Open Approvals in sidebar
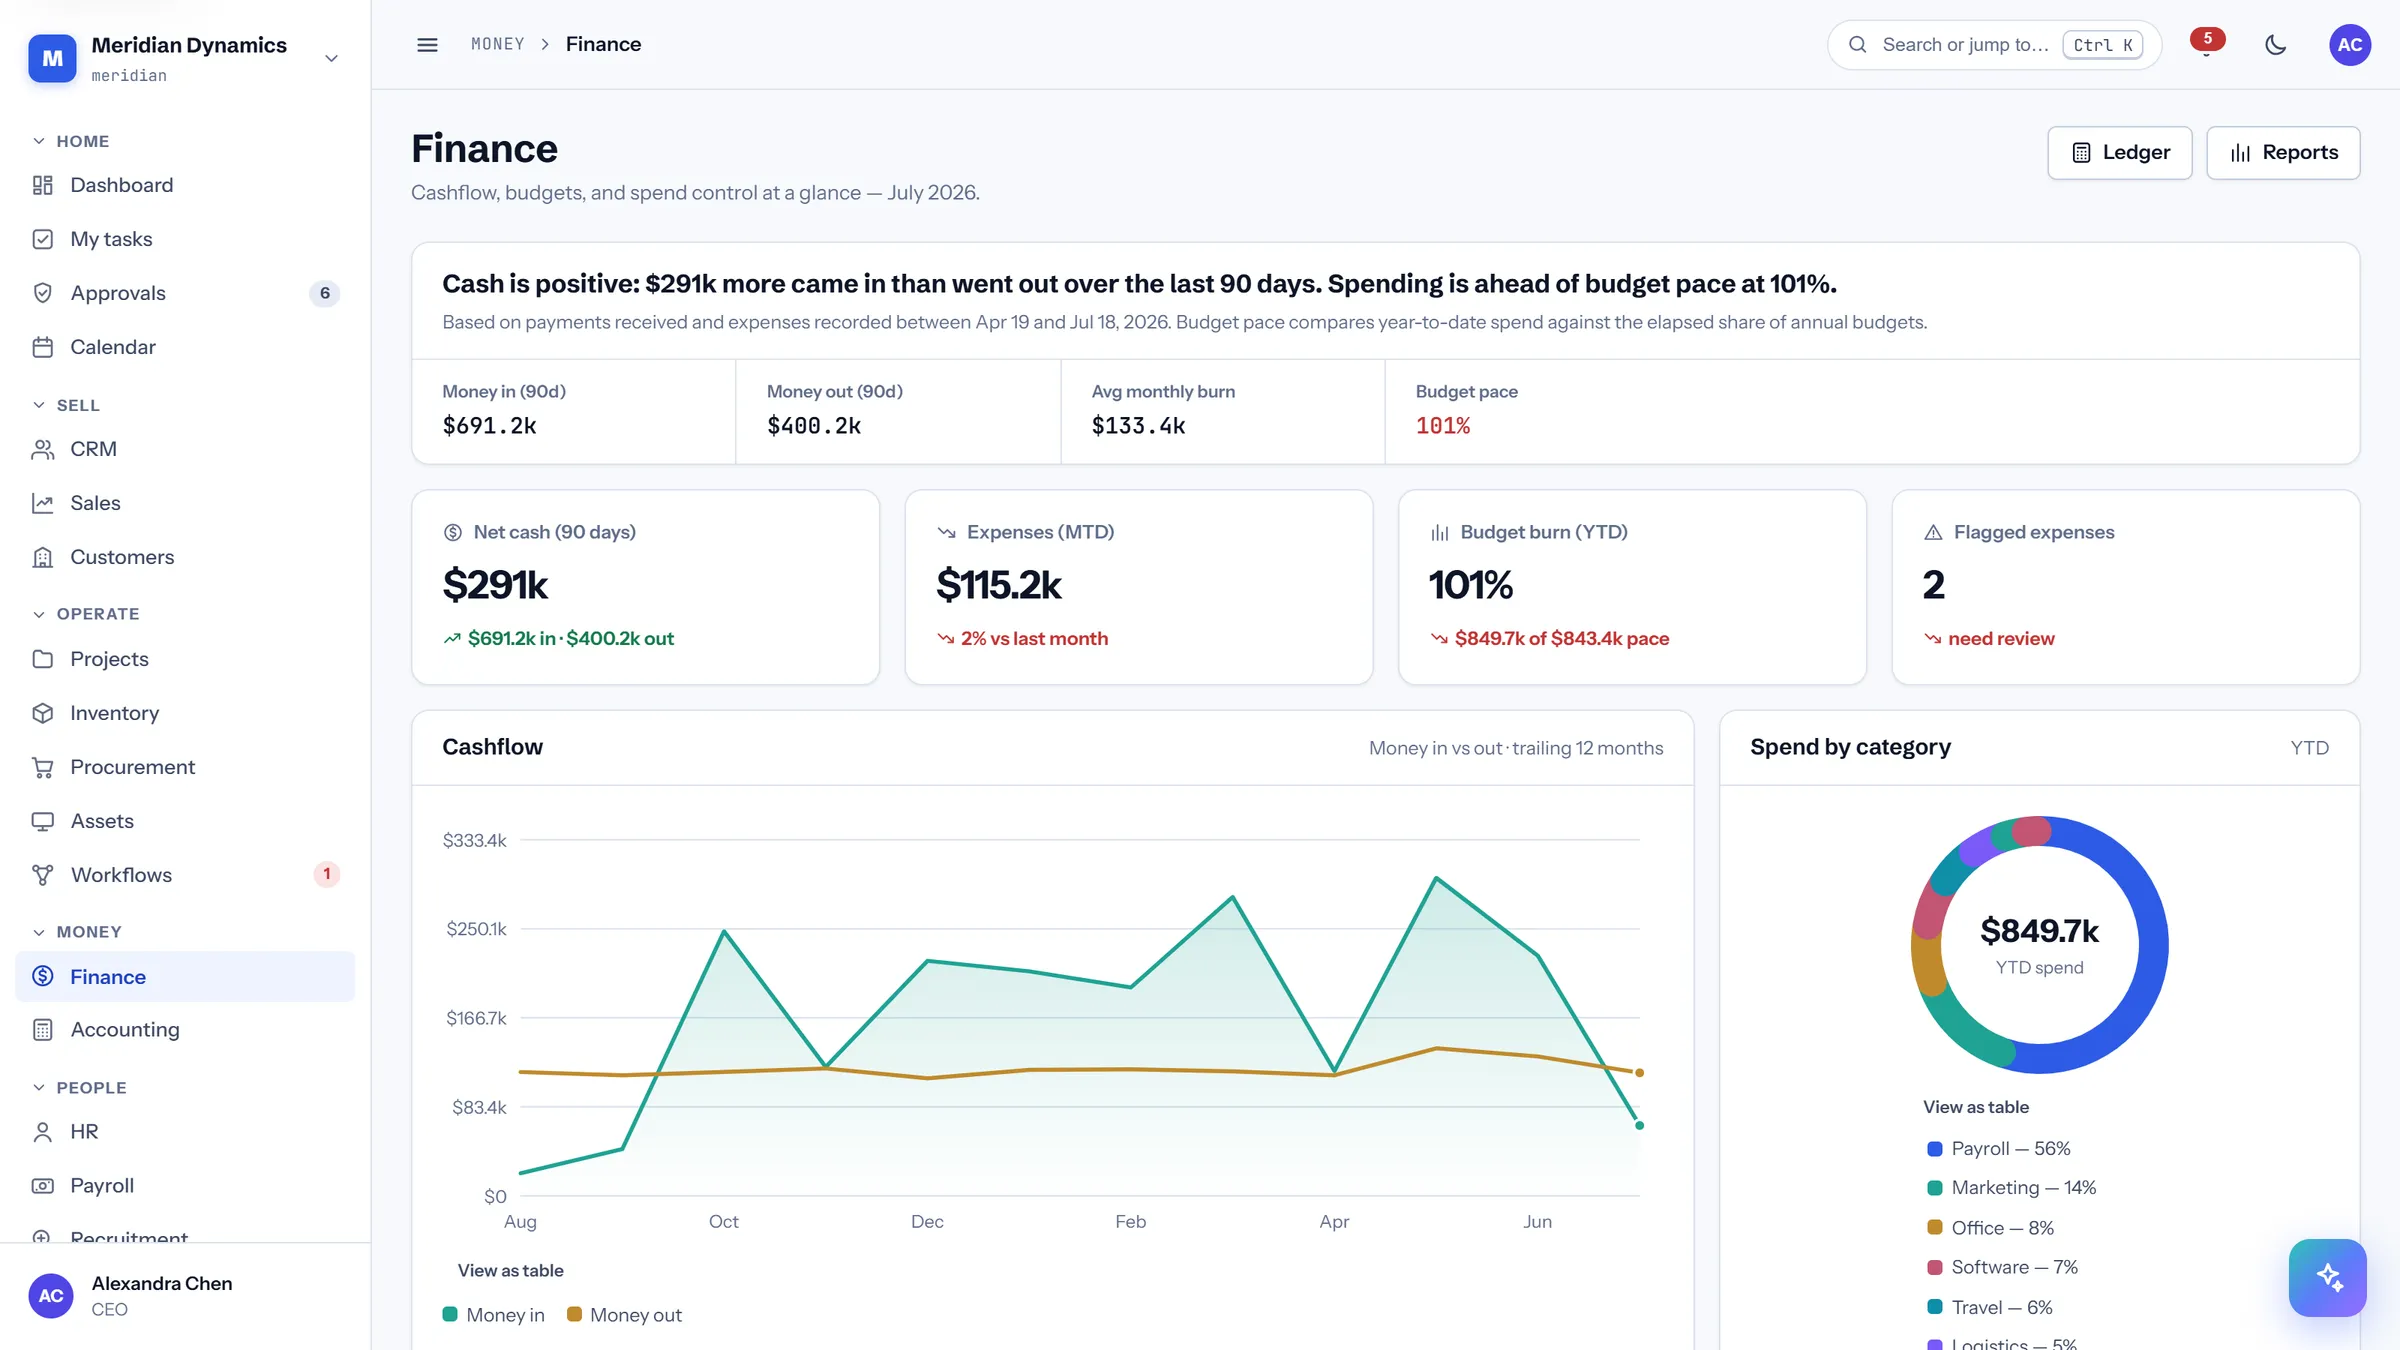This screenshot has height=1350, width=2400. tap(185, 293)
